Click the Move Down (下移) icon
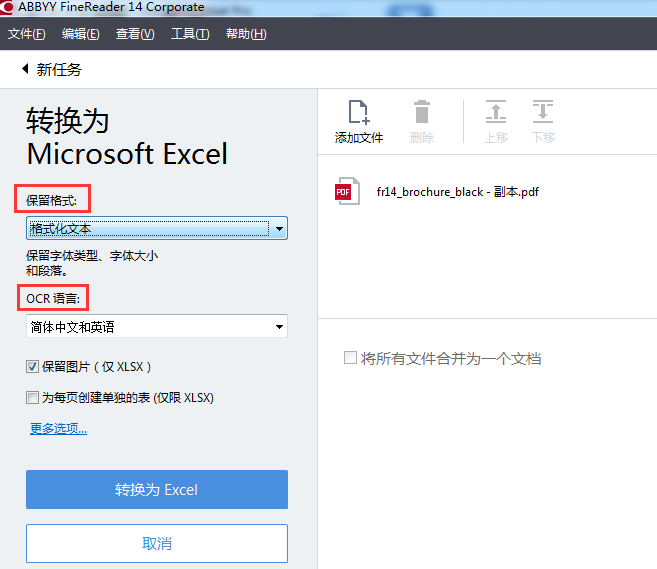Screen dimensions: 657x569 click(543, 111)
